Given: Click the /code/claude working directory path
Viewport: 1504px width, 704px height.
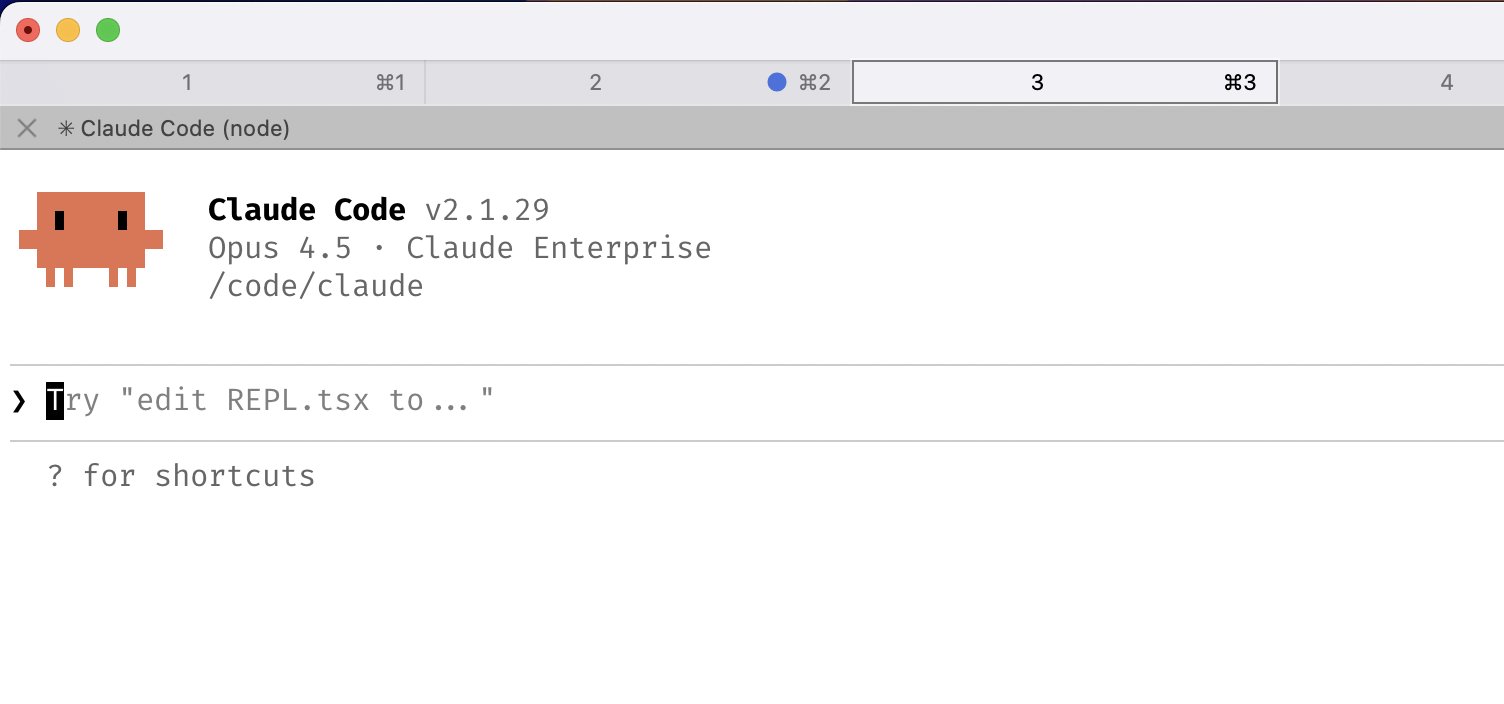Looking at the screenshot, I should [315, 286].
